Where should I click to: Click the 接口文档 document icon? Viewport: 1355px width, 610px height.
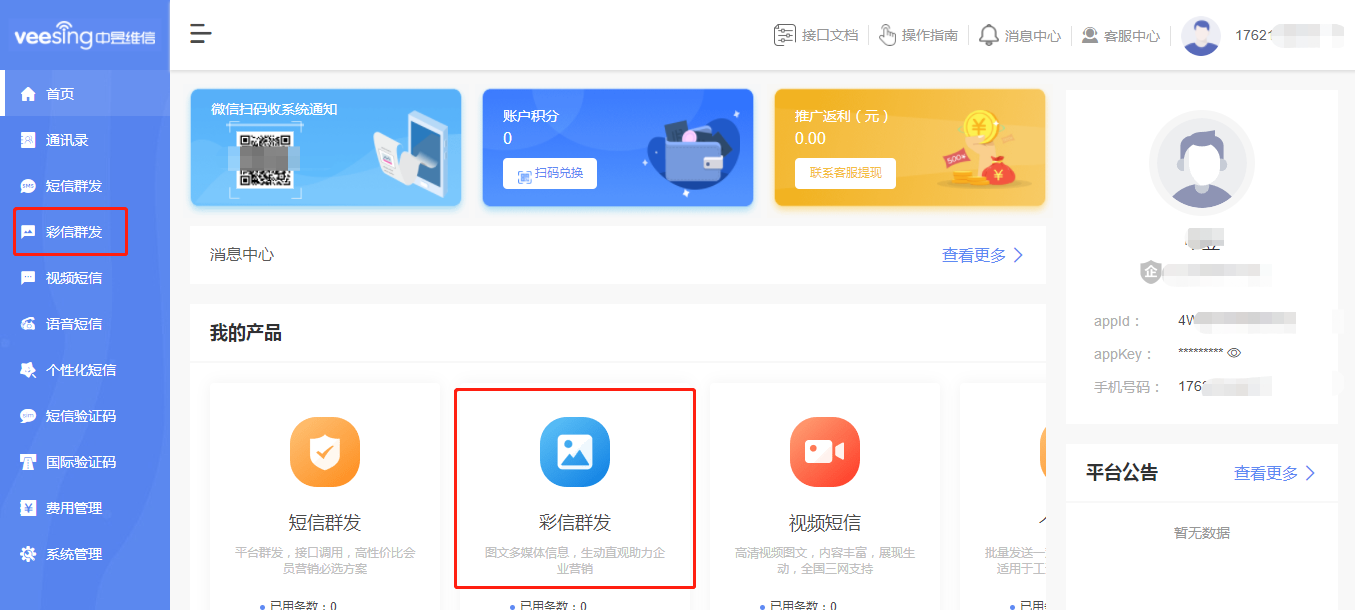pos(786,33)
